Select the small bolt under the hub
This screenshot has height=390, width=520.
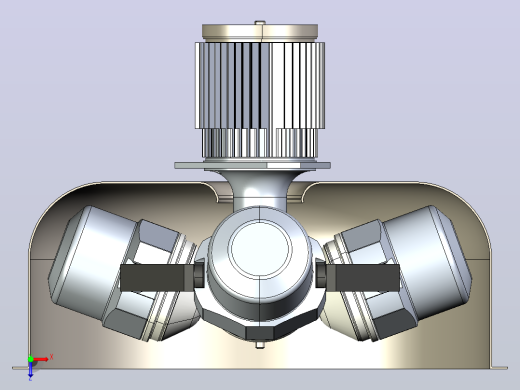[x=260, y=344]
